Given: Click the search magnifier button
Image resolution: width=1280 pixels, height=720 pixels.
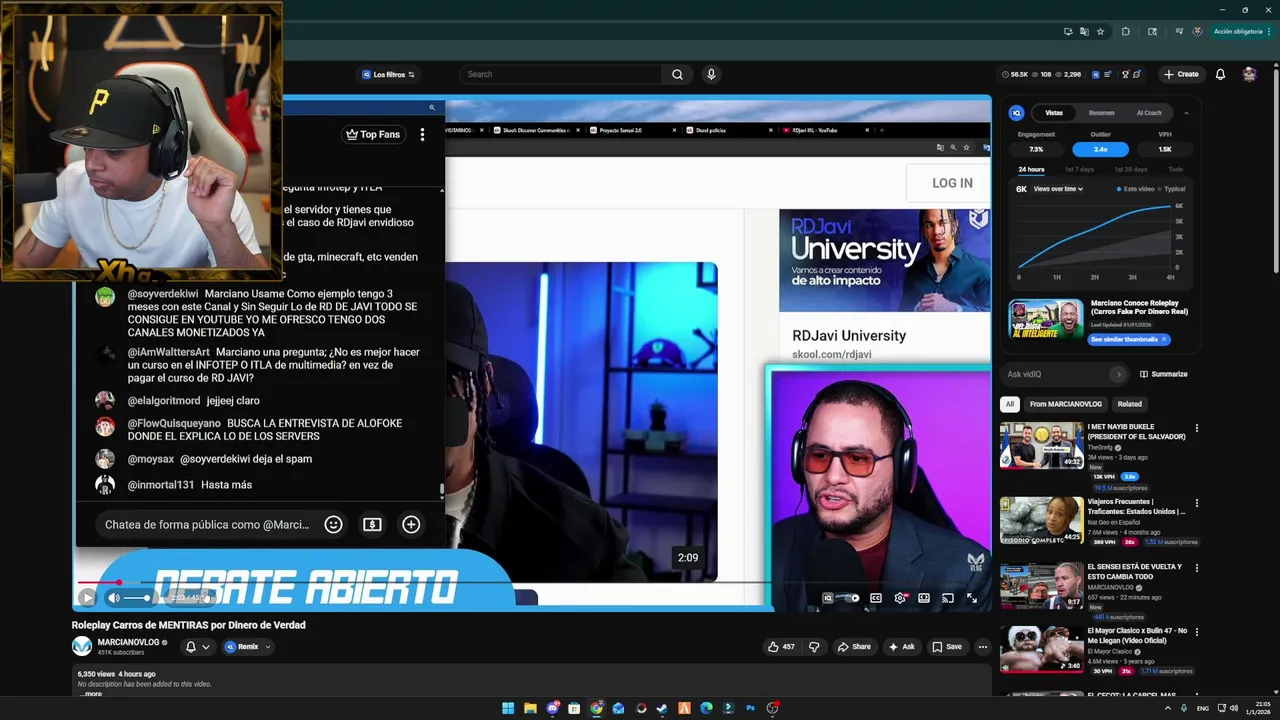Looking at the screenshot, I should pyautogui.click(x=677, y=74).
